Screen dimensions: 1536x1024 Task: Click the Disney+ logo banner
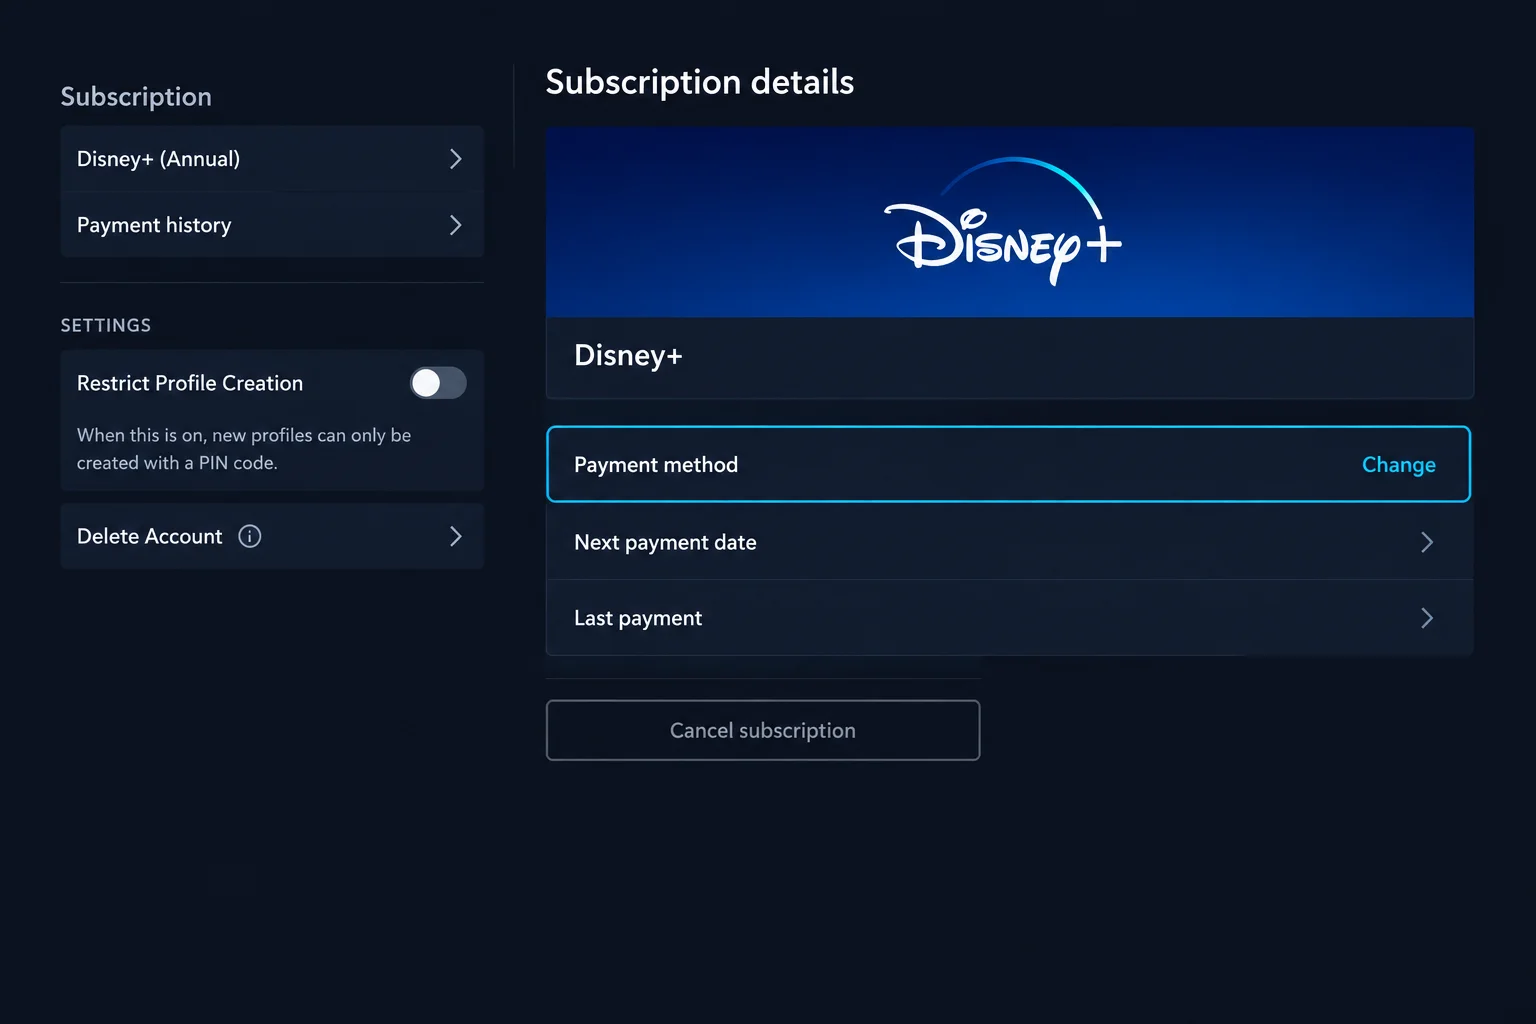pyautogui.click(x=1010, y=222)
